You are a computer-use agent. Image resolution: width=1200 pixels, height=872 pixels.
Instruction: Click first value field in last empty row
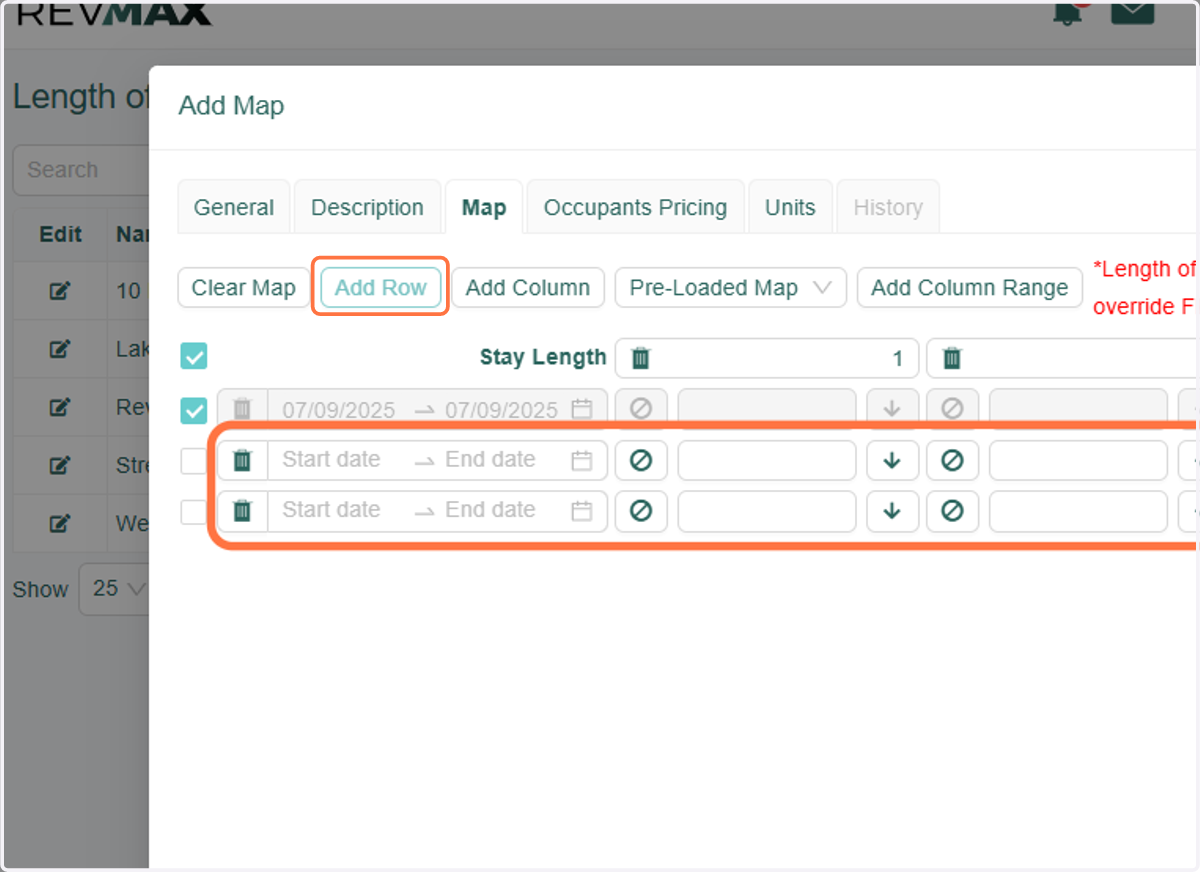[x=767, y=510]
